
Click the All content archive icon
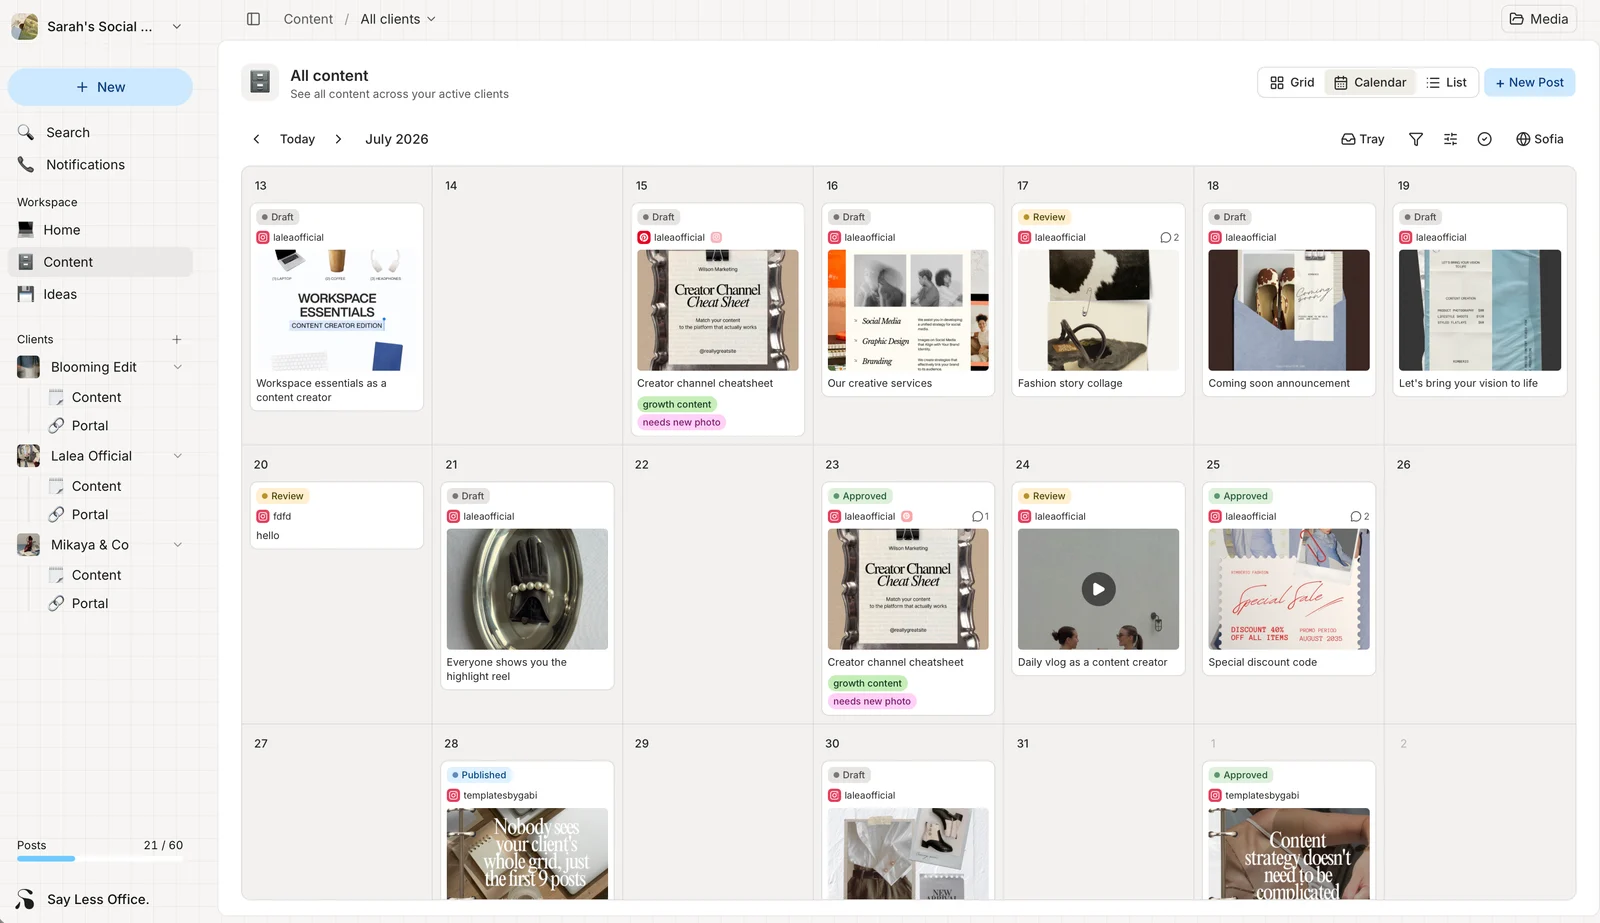[x=260, y=82]
